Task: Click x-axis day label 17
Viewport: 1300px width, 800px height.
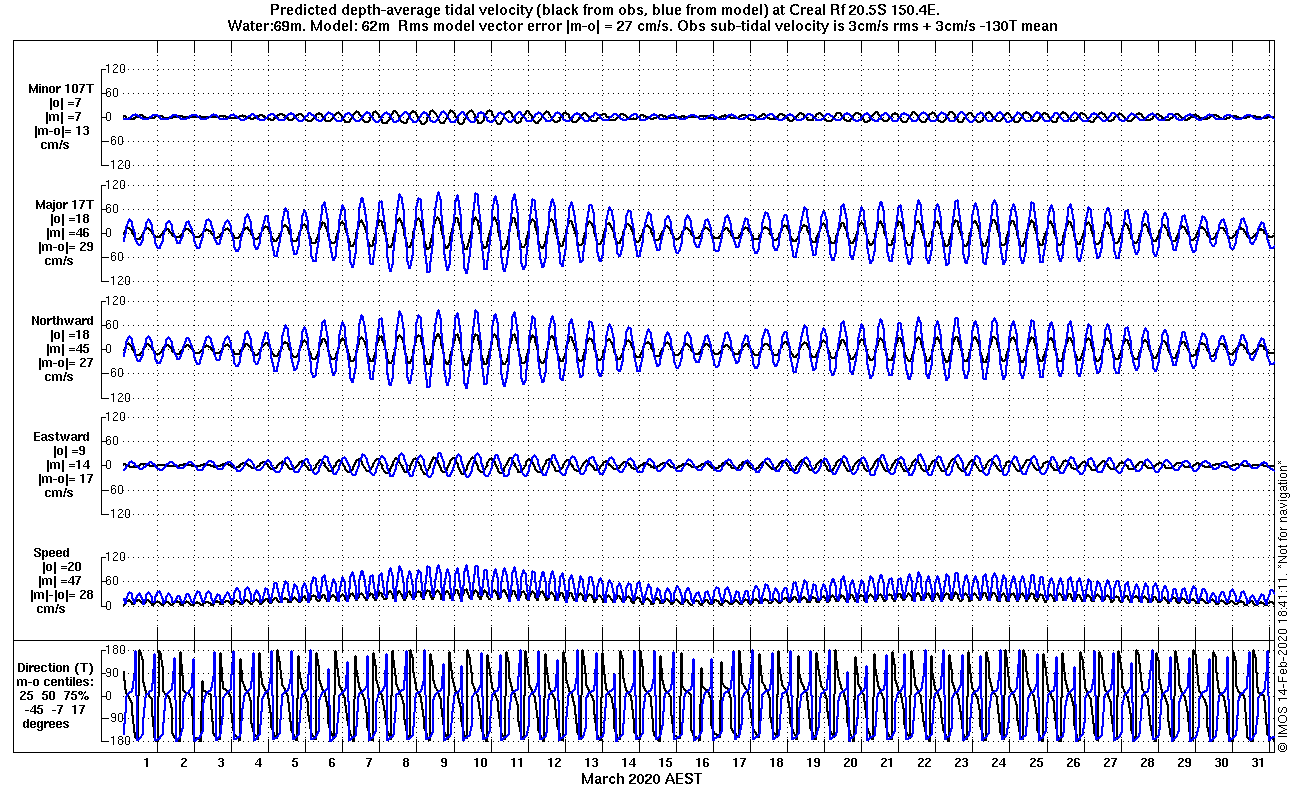Action: coord(738,763)
